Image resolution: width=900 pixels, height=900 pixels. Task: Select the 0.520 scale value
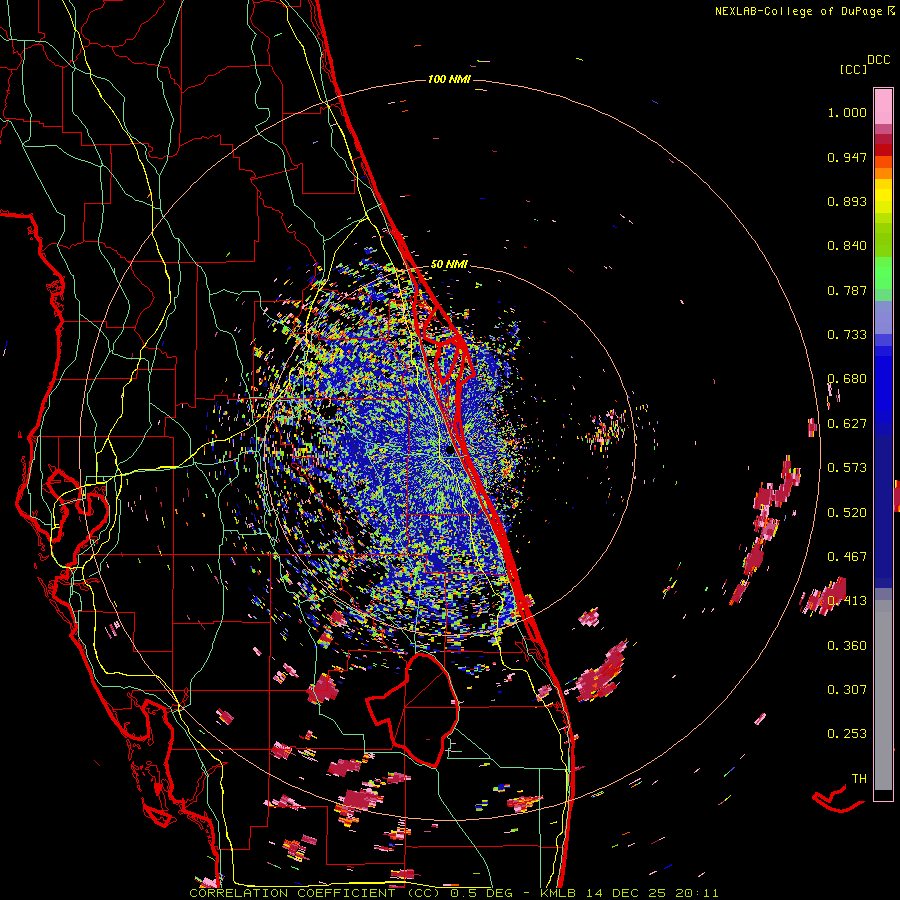(847, 513)
